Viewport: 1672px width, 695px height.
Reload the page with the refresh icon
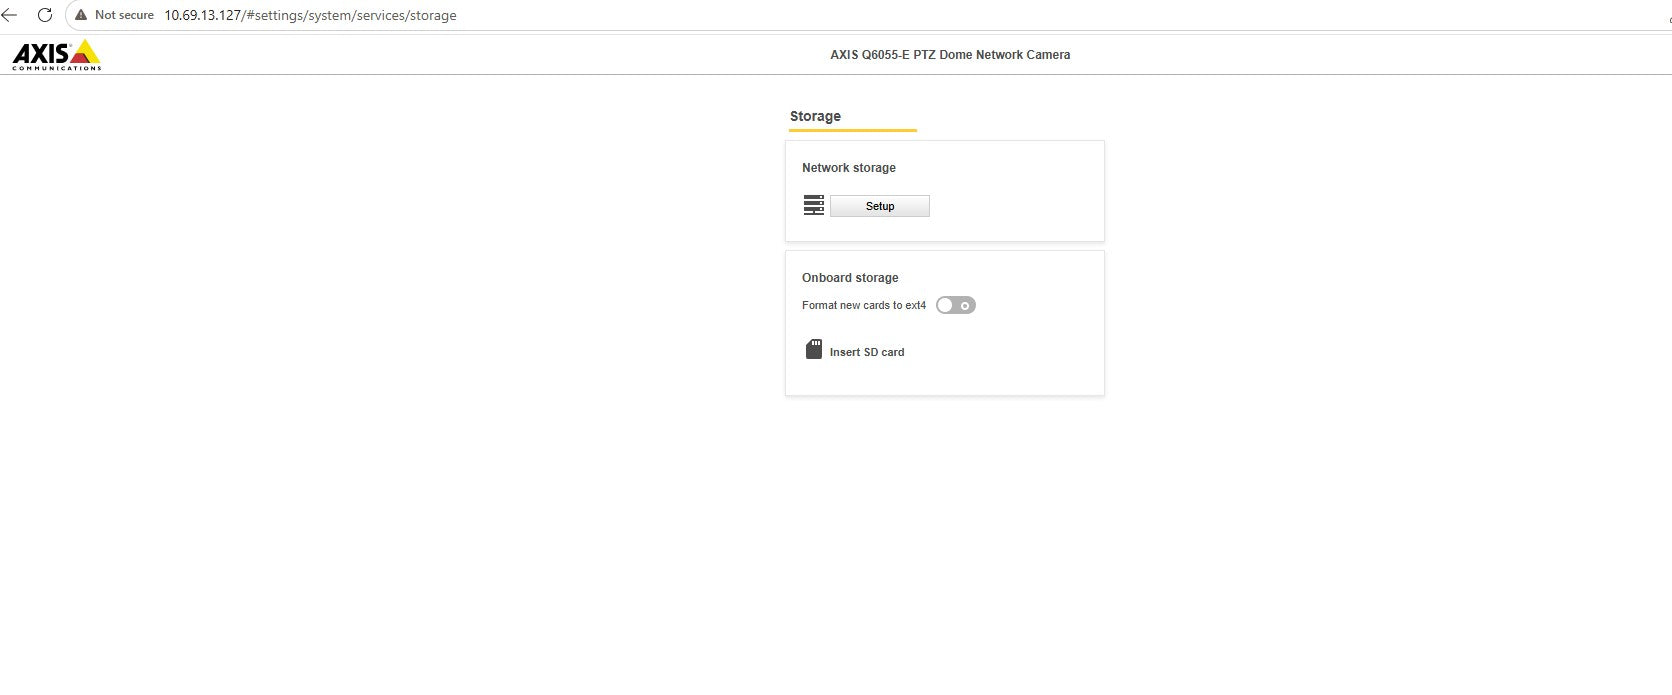[x=44, y=15]
